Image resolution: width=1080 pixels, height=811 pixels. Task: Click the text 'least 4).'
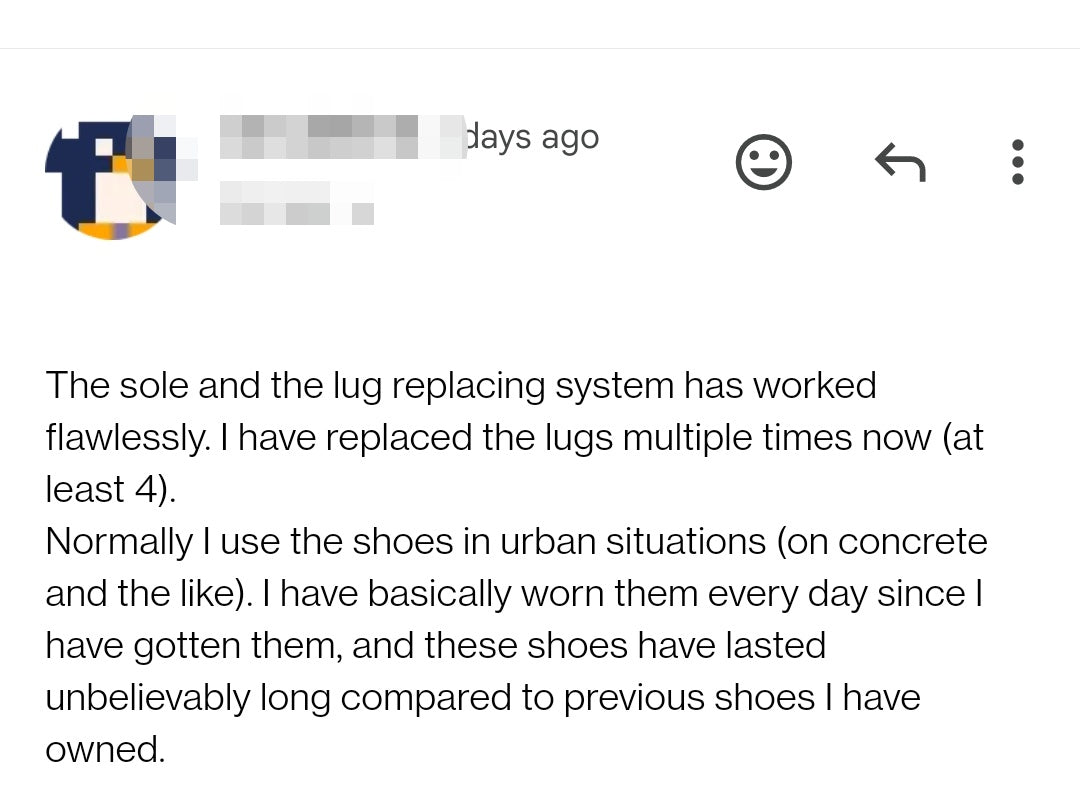coord(110,489)
